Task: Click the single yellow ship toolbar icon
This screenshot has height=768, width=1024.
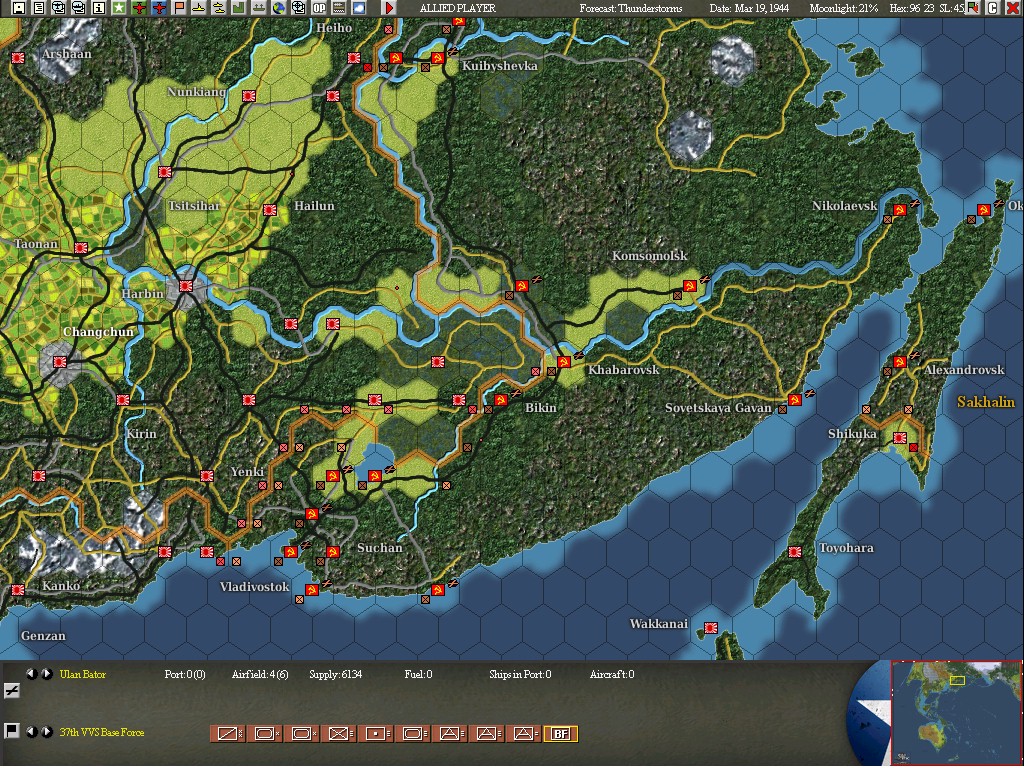Action: (199, 8)
